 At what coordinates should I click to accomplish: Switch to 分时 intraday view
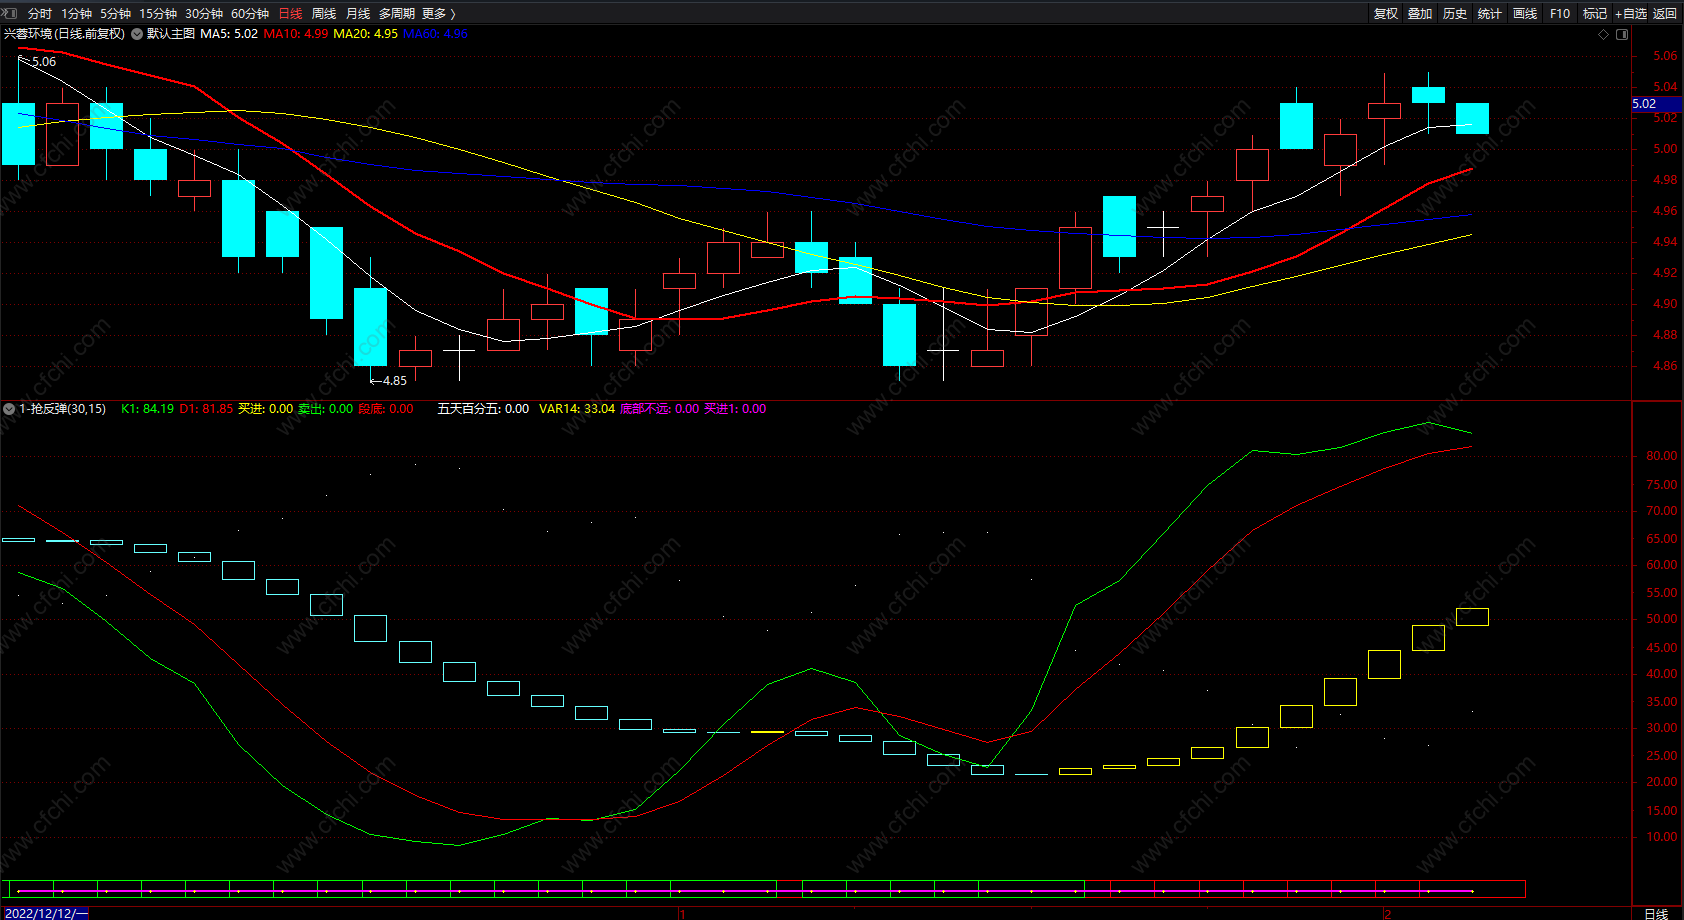[40, 13]
